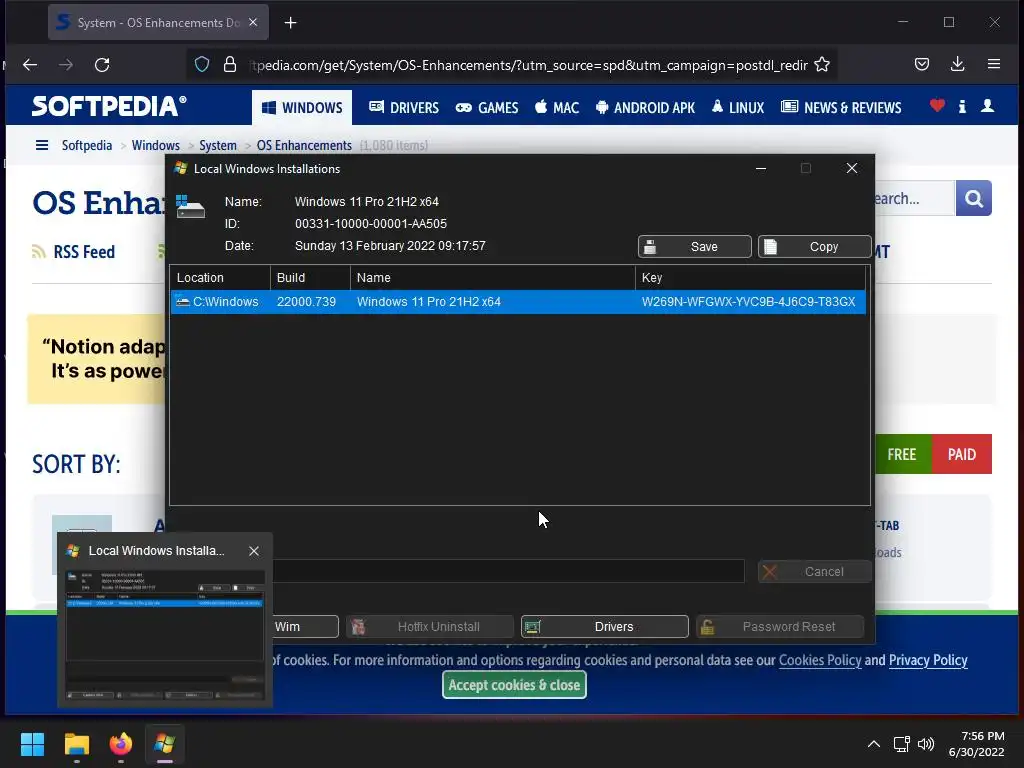Bookmark this page with star icon

click(x=822, y=65)
